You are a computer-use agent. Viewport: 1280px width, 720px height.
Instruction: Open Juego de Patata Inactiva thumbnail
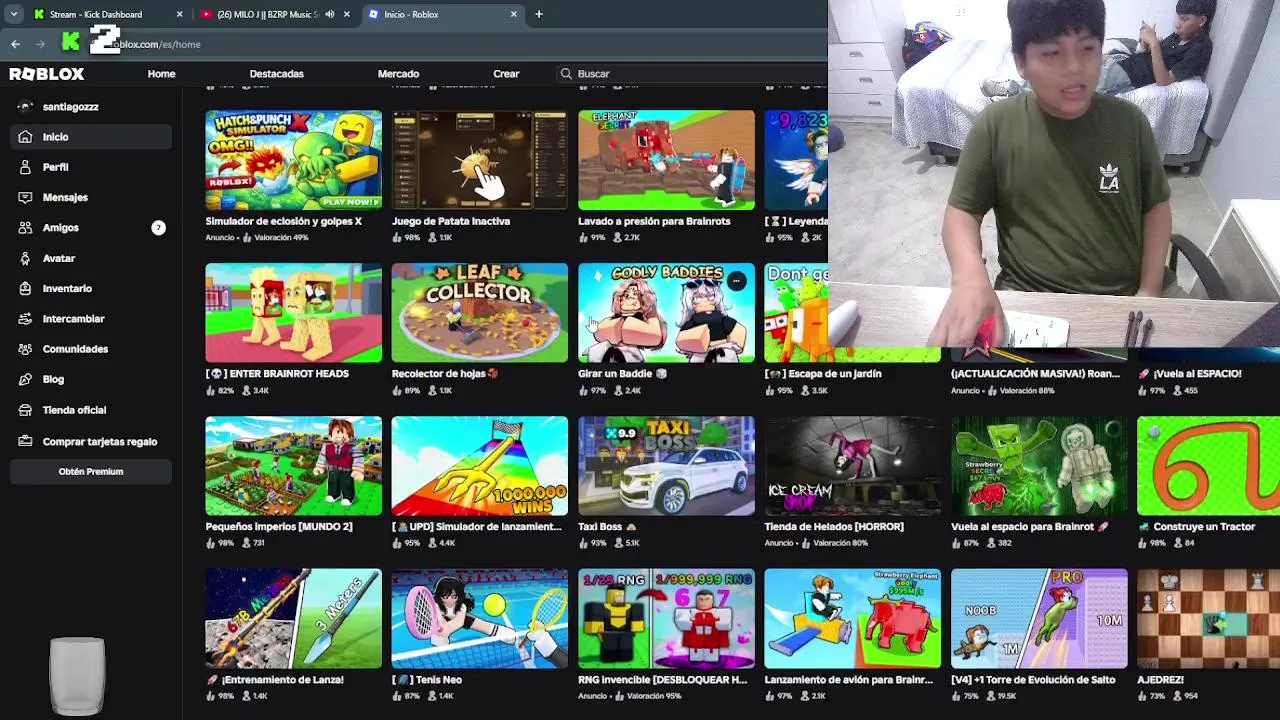pos(480,160)
